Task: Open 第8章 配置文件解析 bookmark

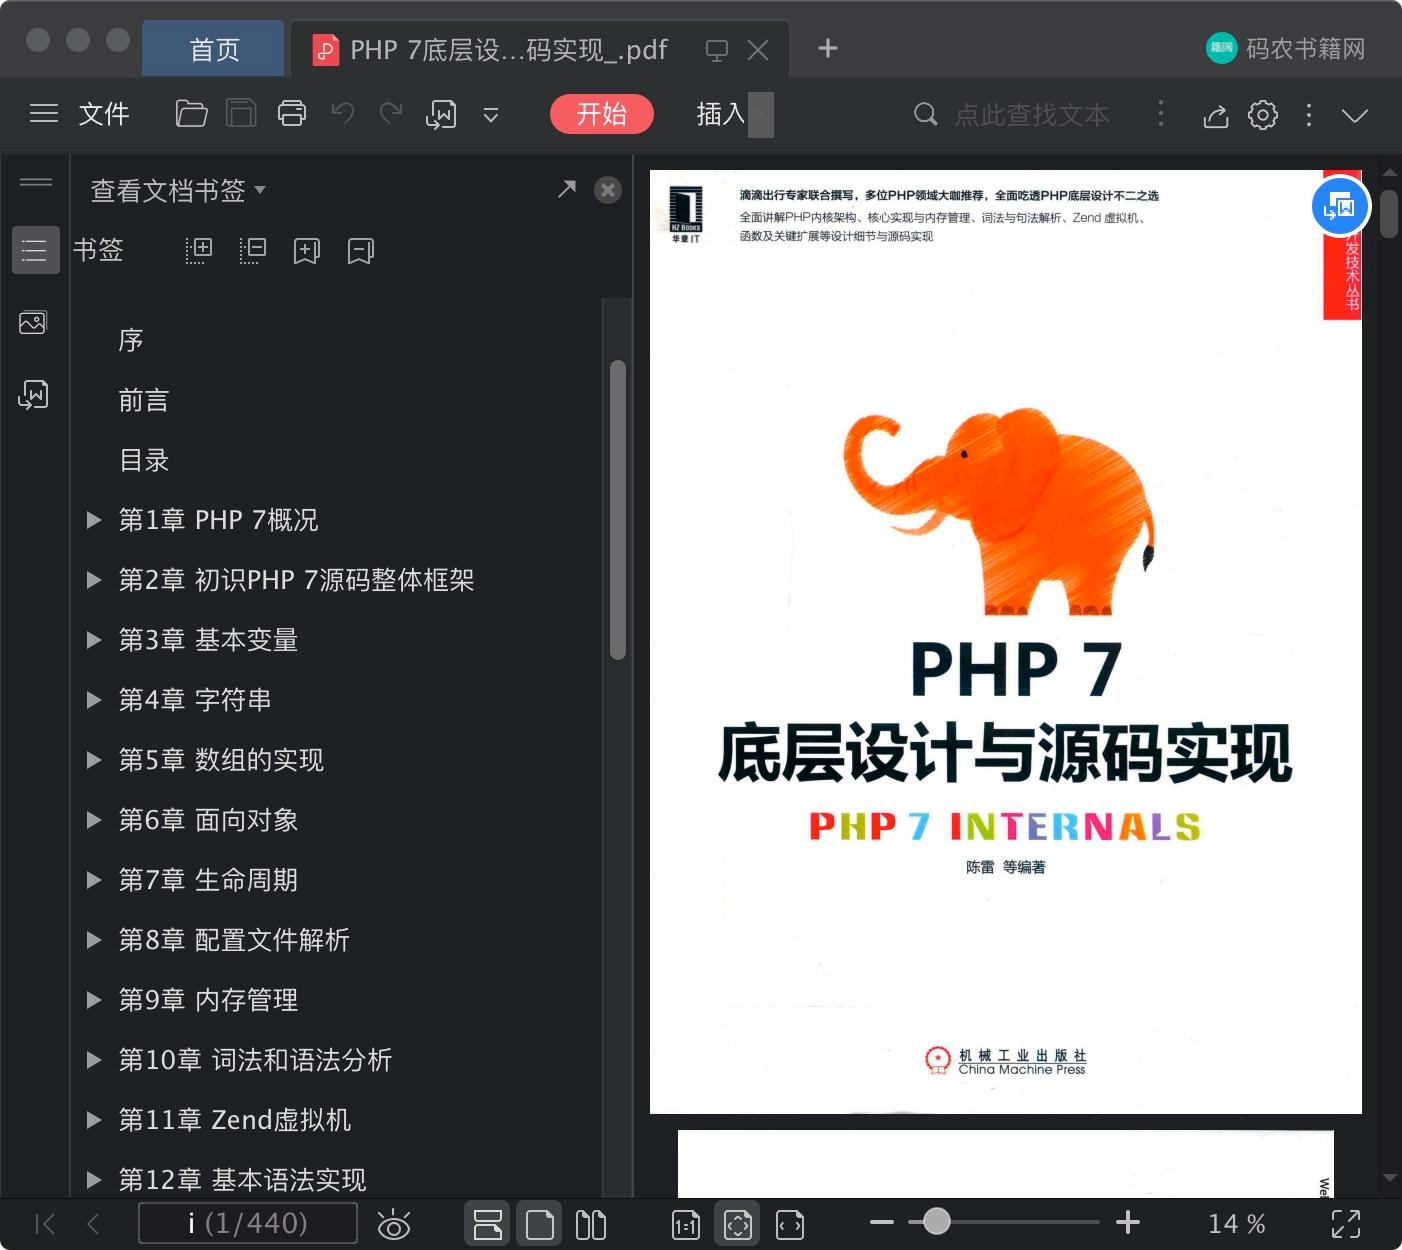Action: pos(234,940)
